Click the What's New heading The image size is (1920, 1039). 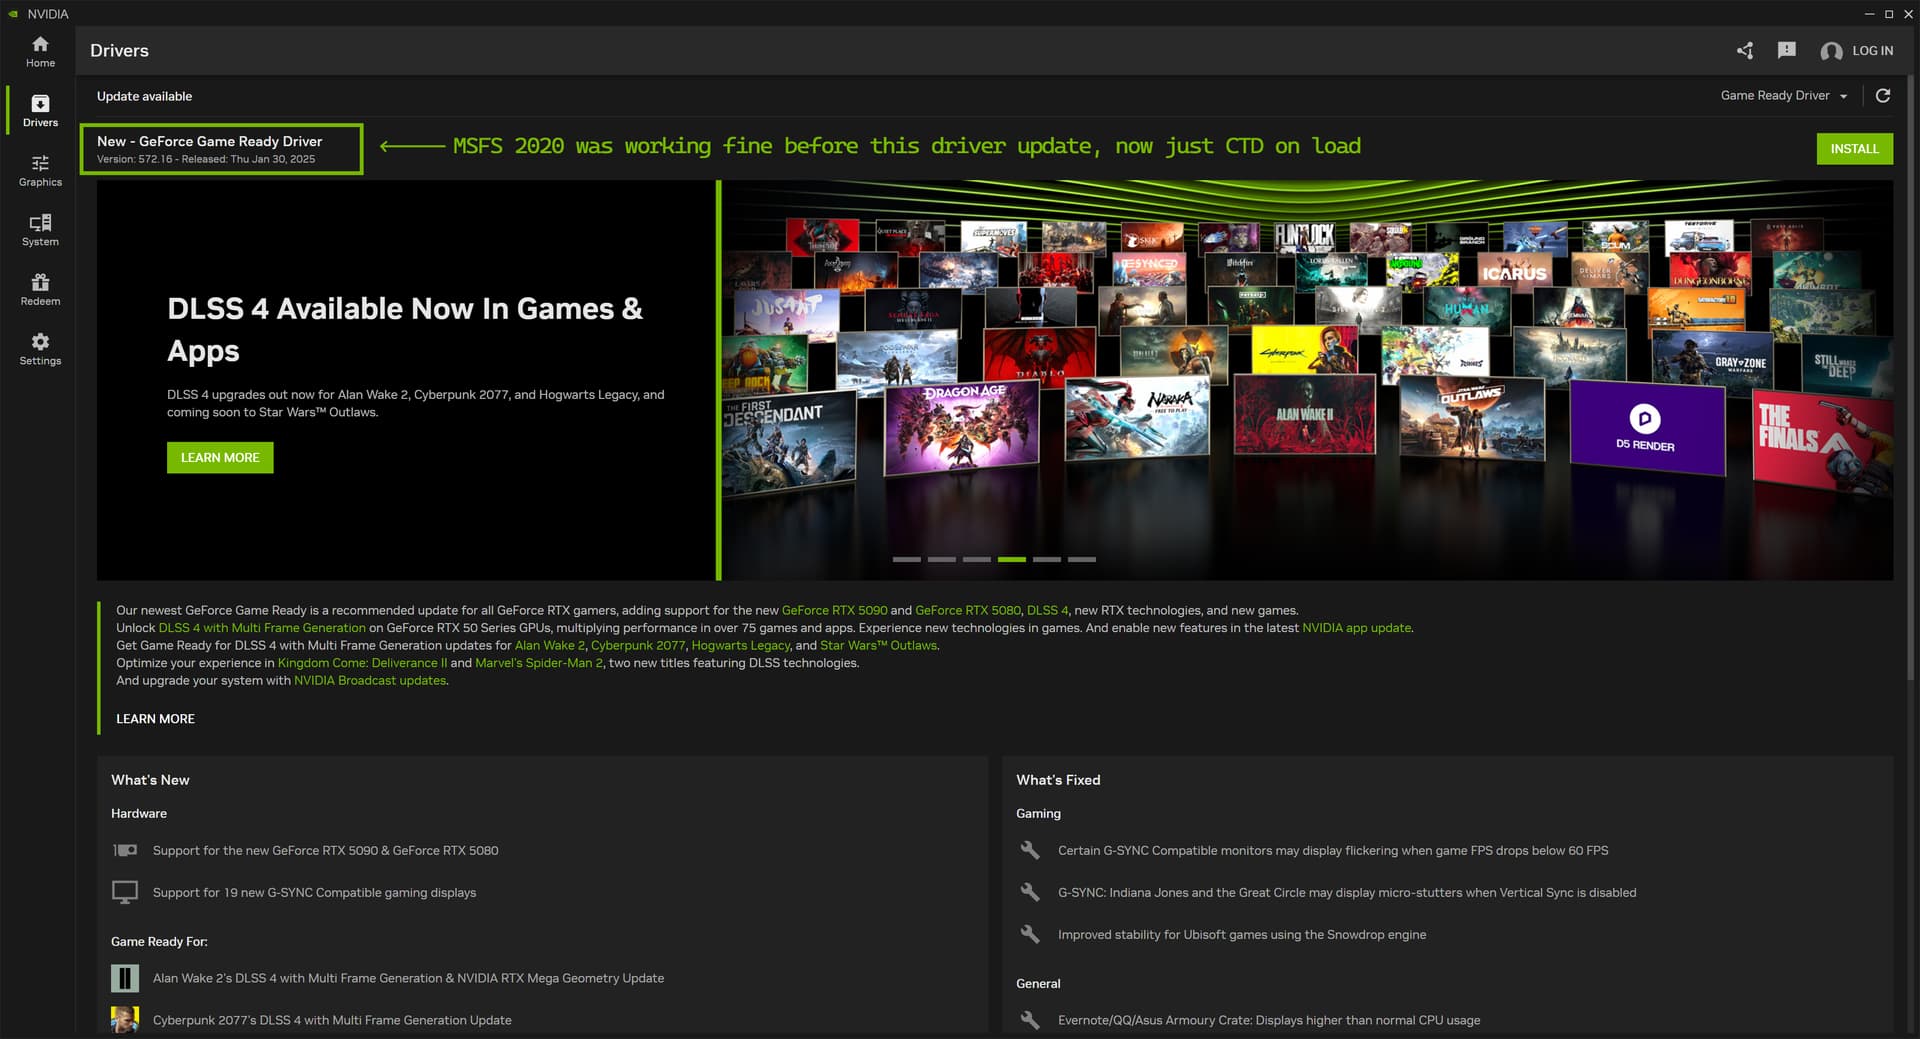[150, 780]
